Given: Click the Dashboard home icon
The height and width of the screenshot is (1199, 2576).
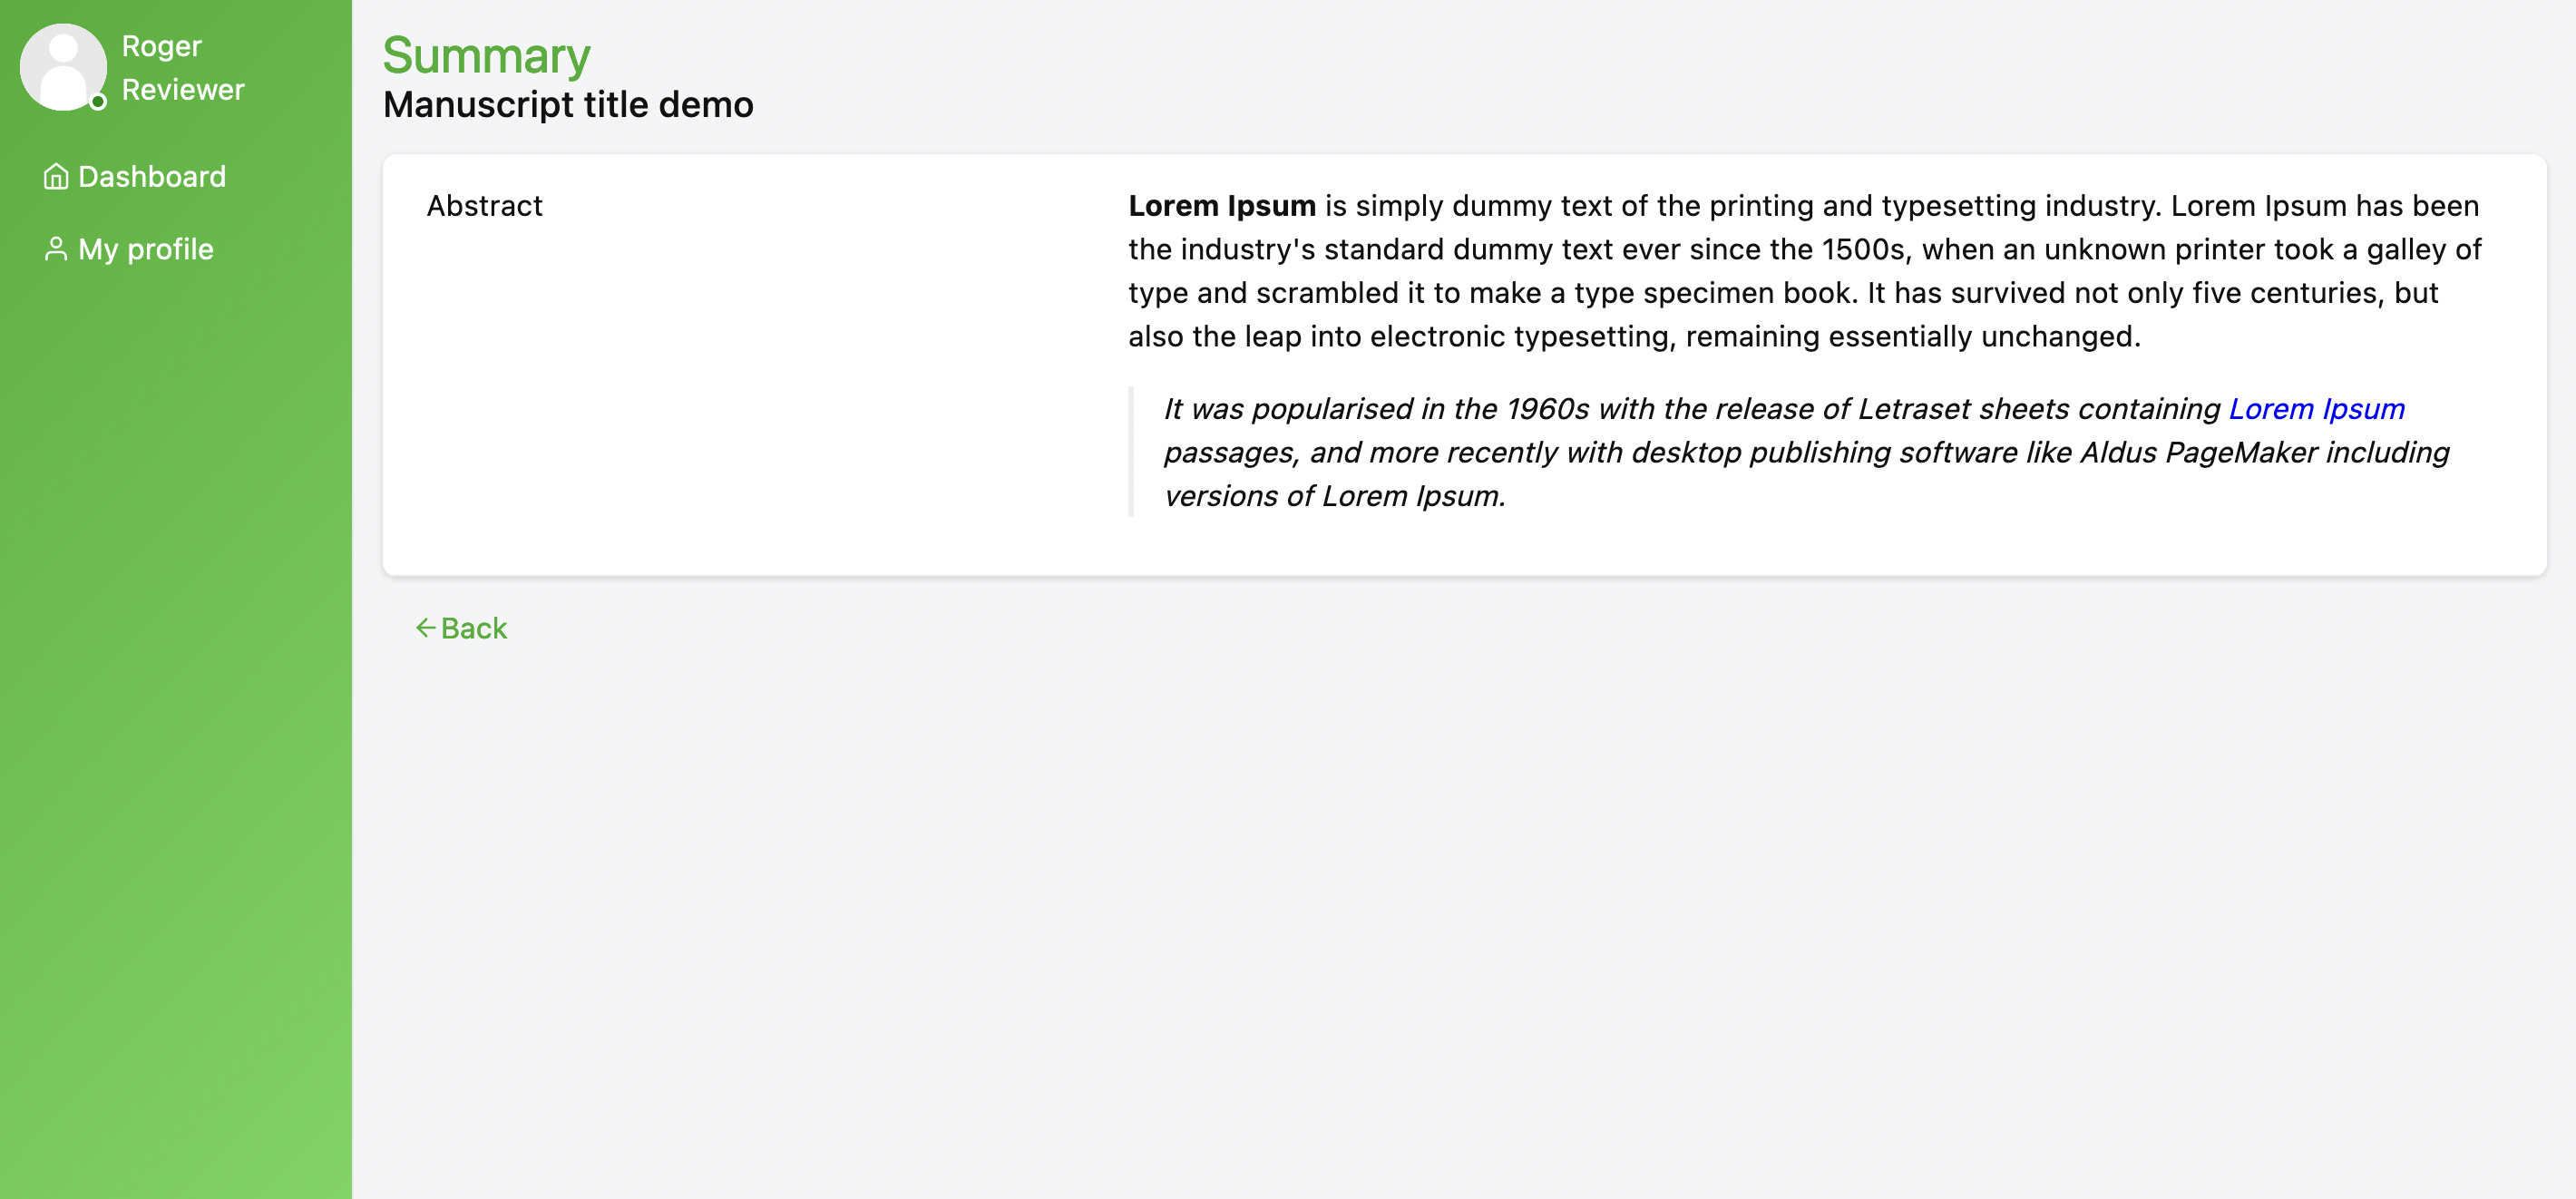Looking at the screenshot, I should [x=56, y=177].
